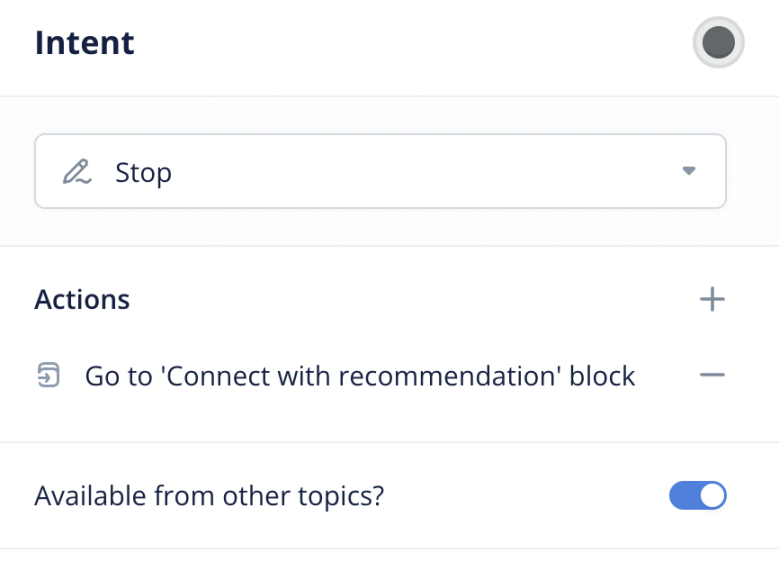Click the 'Intent' panel heading
This screenshot has height=562, width=779.
tap(84, 43)
